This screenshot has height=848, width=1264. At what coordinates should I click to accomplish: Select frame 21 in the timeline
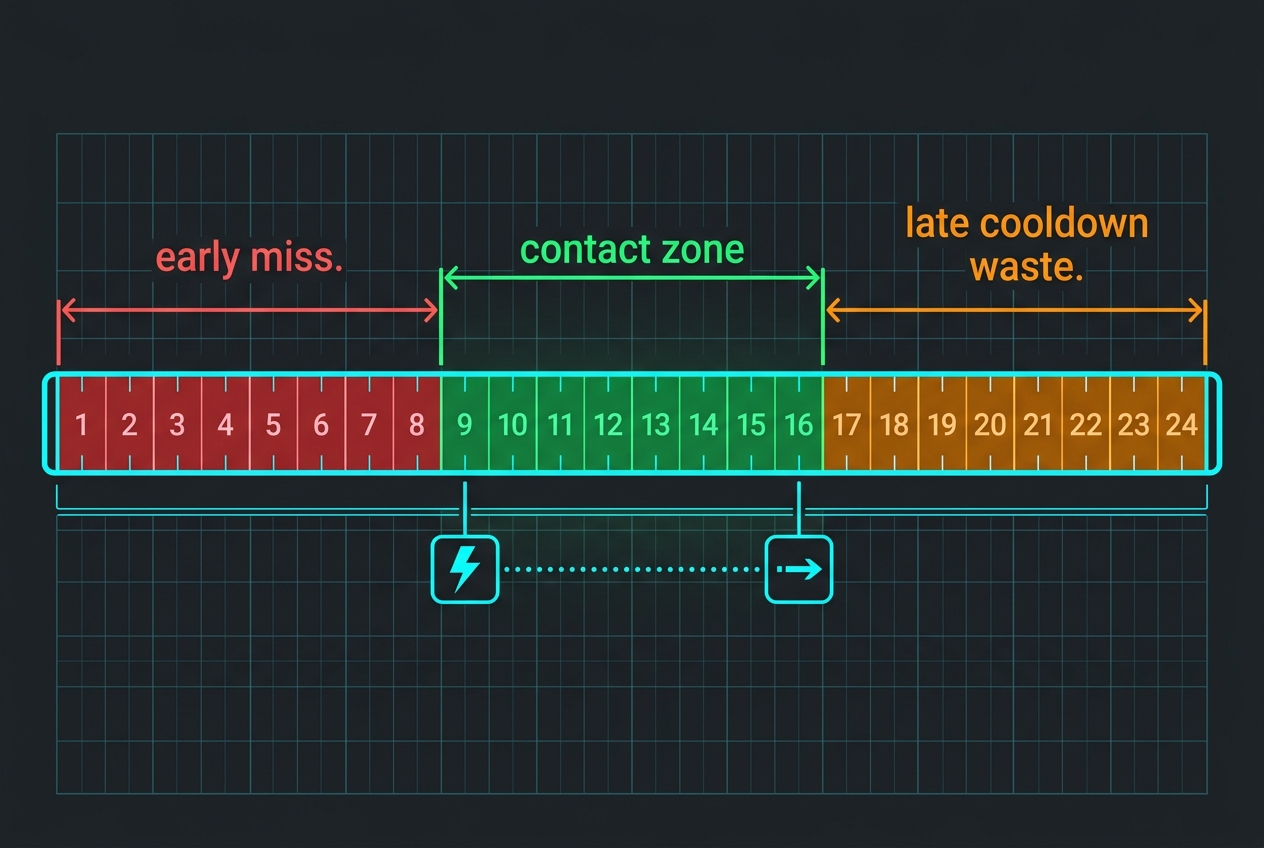click(x=1038, y=424)
